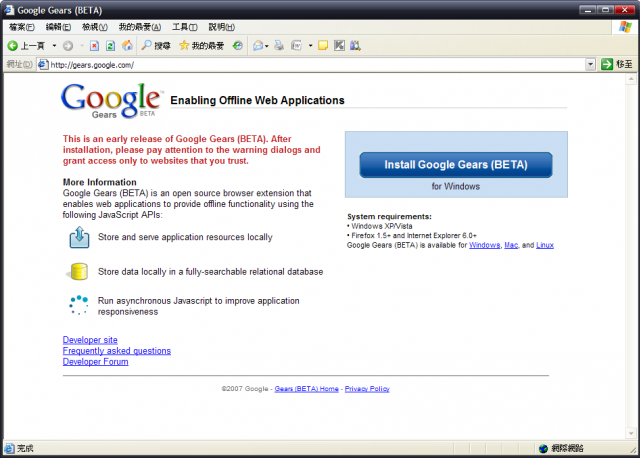Click the History/Media globe toolbar icon

[238, 46]
